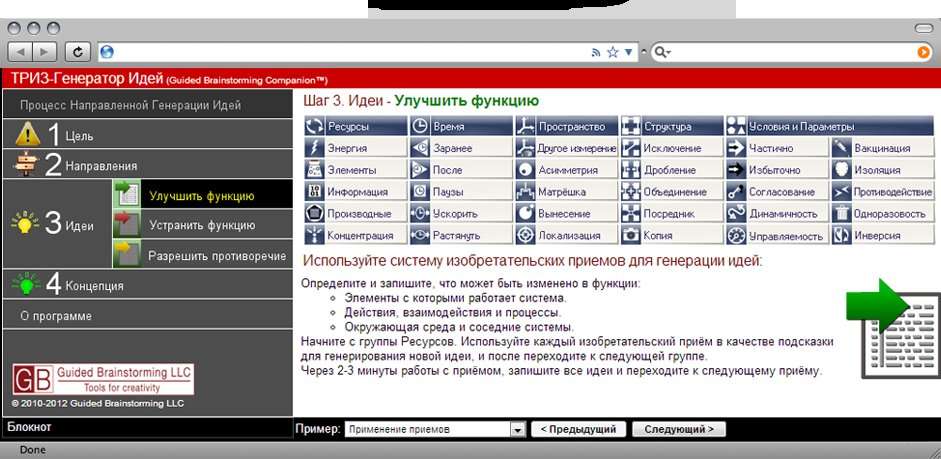Select Улучшить функцию submenu item
The image size is (941, 459).
(x=202, y=196)
